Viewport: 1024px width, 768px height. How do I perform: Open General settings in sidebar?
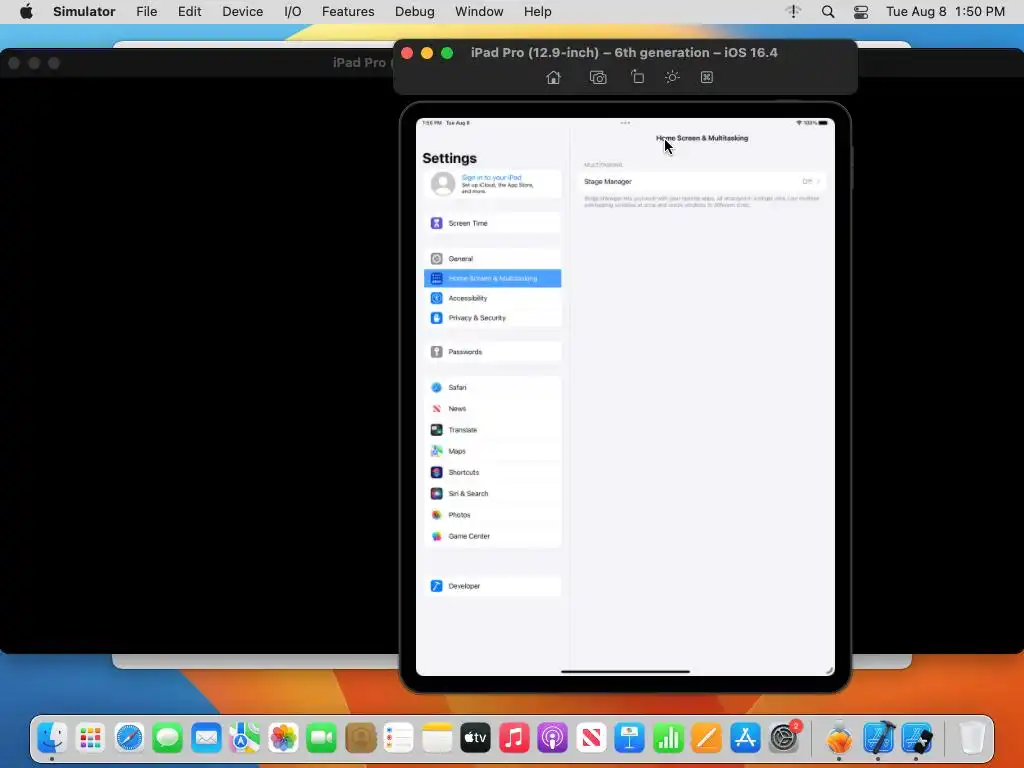(x=492, y=259)
